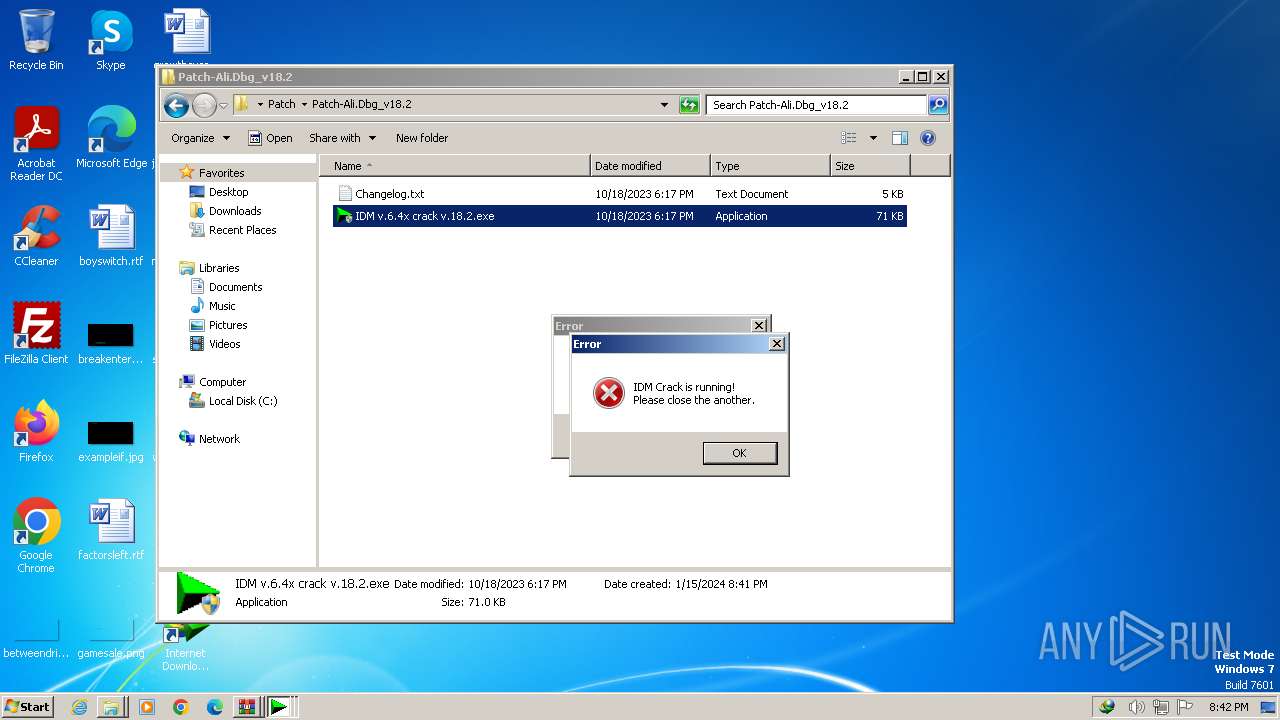1280x720 pixels.
Task: Open volume control in system tray
Action: click(x=1137, y=706)
